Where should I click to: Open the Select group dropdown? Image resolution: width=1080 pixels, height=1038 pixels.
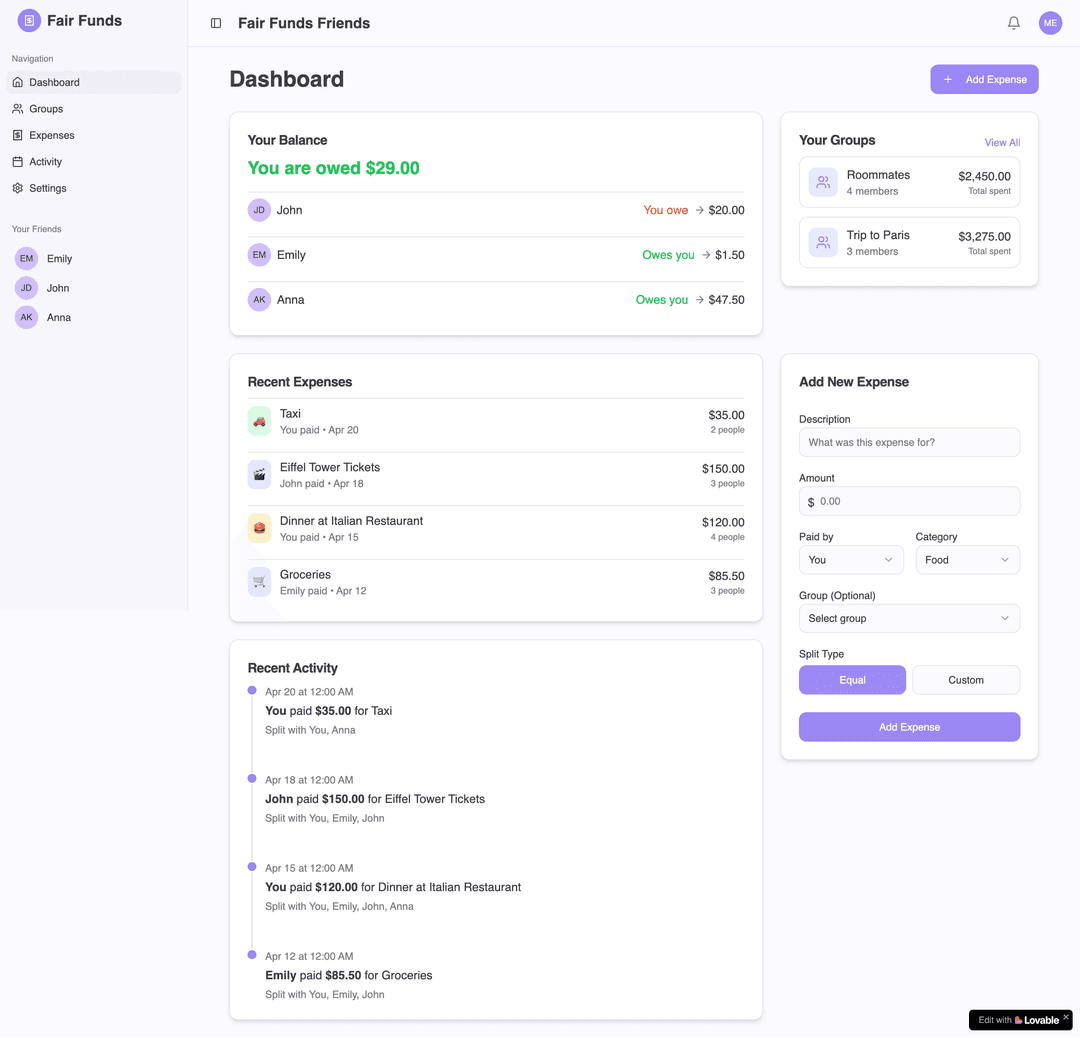(909, 619)
